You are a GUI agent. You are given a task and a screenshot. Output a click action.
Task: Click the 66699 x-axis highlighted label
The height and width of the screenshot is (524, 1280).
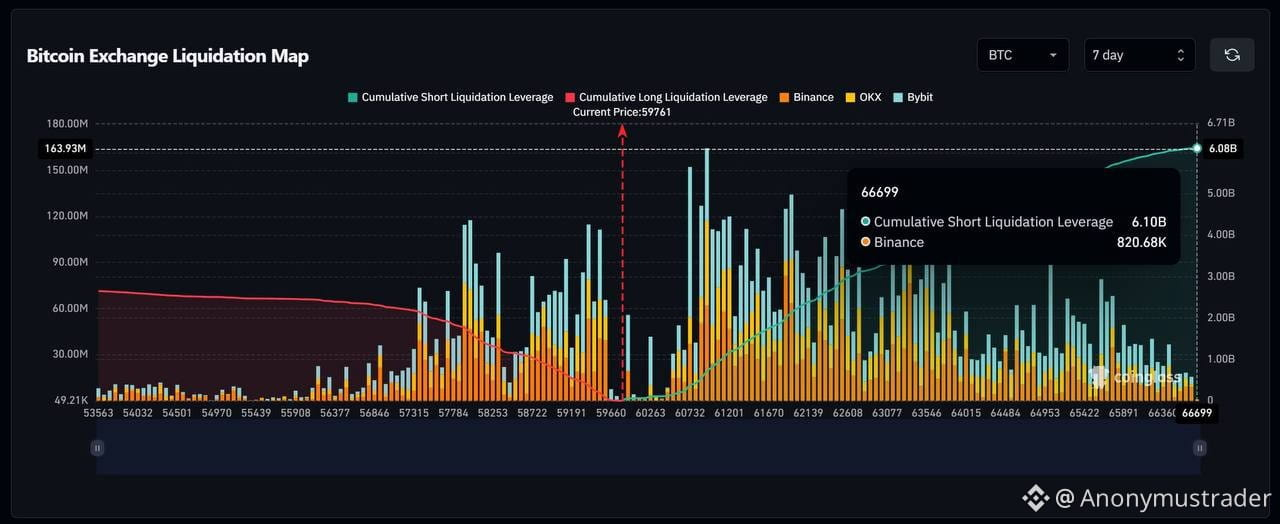tap(1196, 413)
